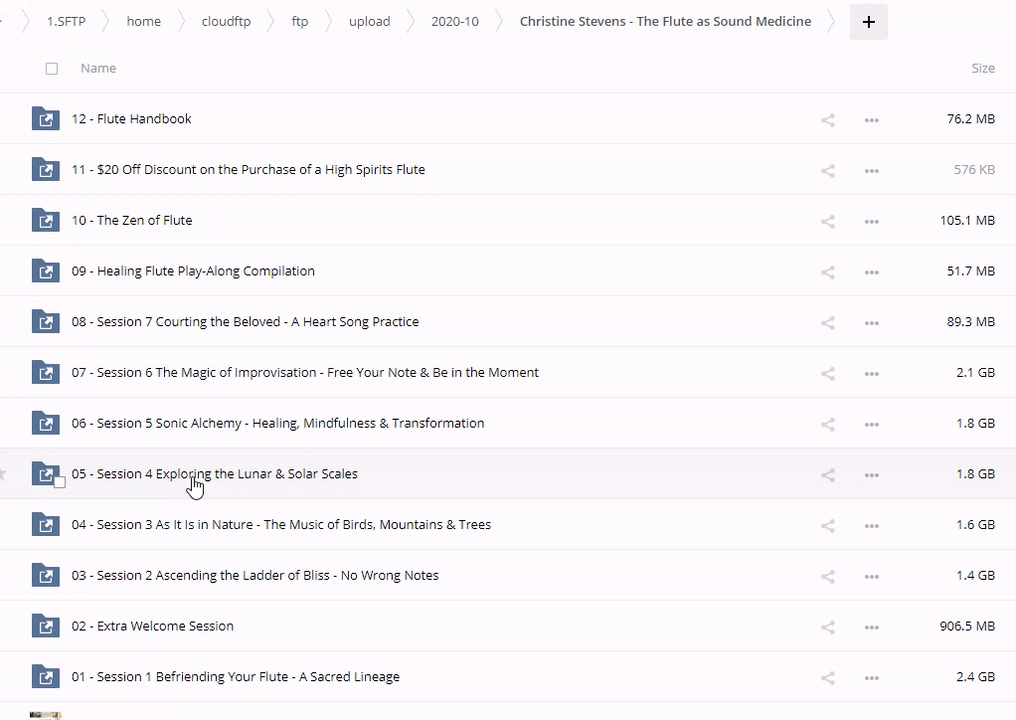Open more options for 11 - $20 Off Discount
This screenshot has width=1016, height=720.
tap(871, 170)
